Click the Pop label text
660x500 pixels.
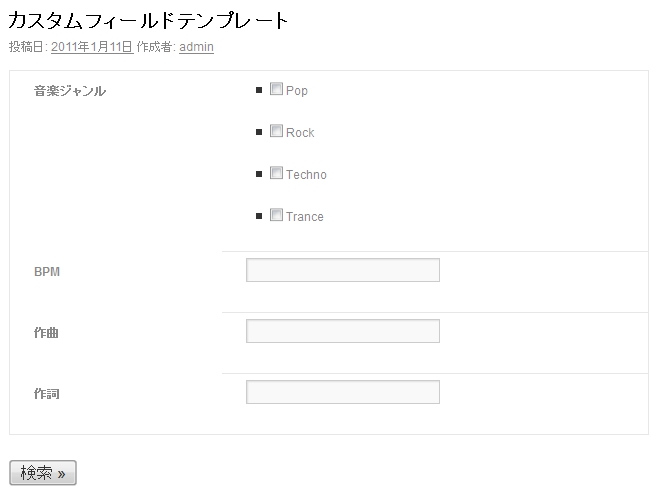pyautogui.click(x=297, y=91)
